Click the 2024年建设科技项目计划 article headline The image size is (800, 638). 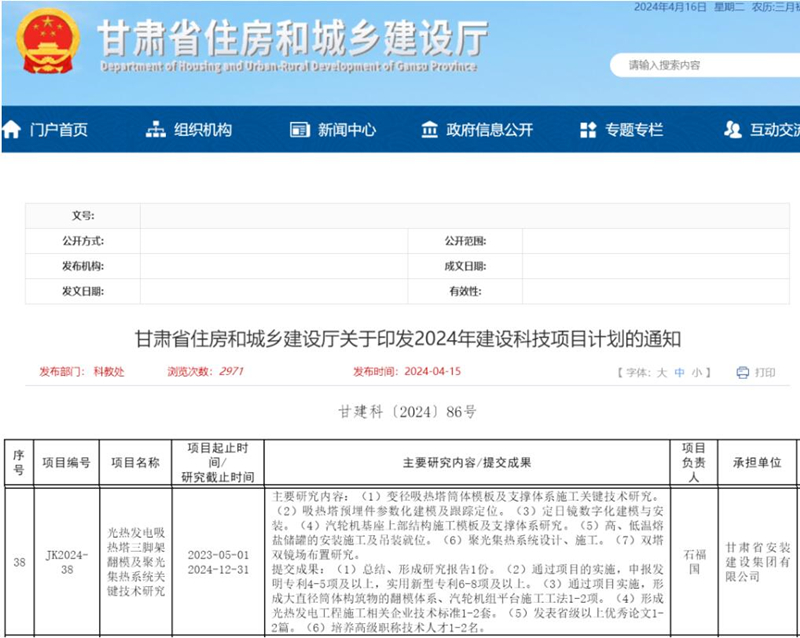tap(413, 336)
